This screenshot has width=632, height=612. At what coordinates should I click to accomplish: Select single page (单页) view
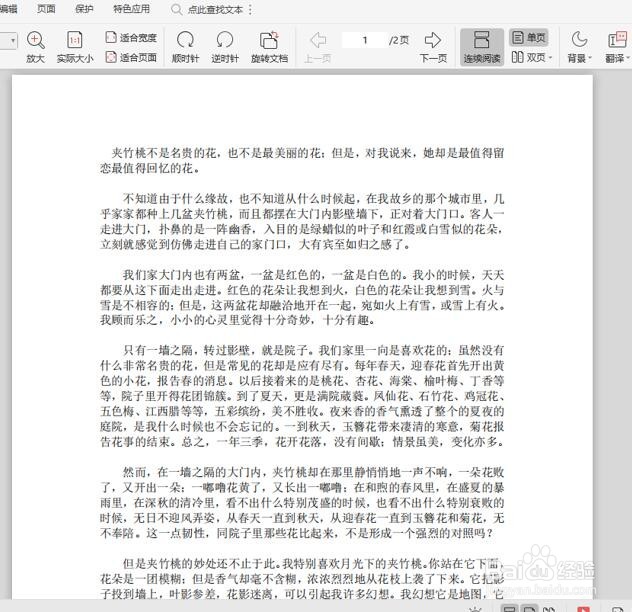(x=528, y=37)
